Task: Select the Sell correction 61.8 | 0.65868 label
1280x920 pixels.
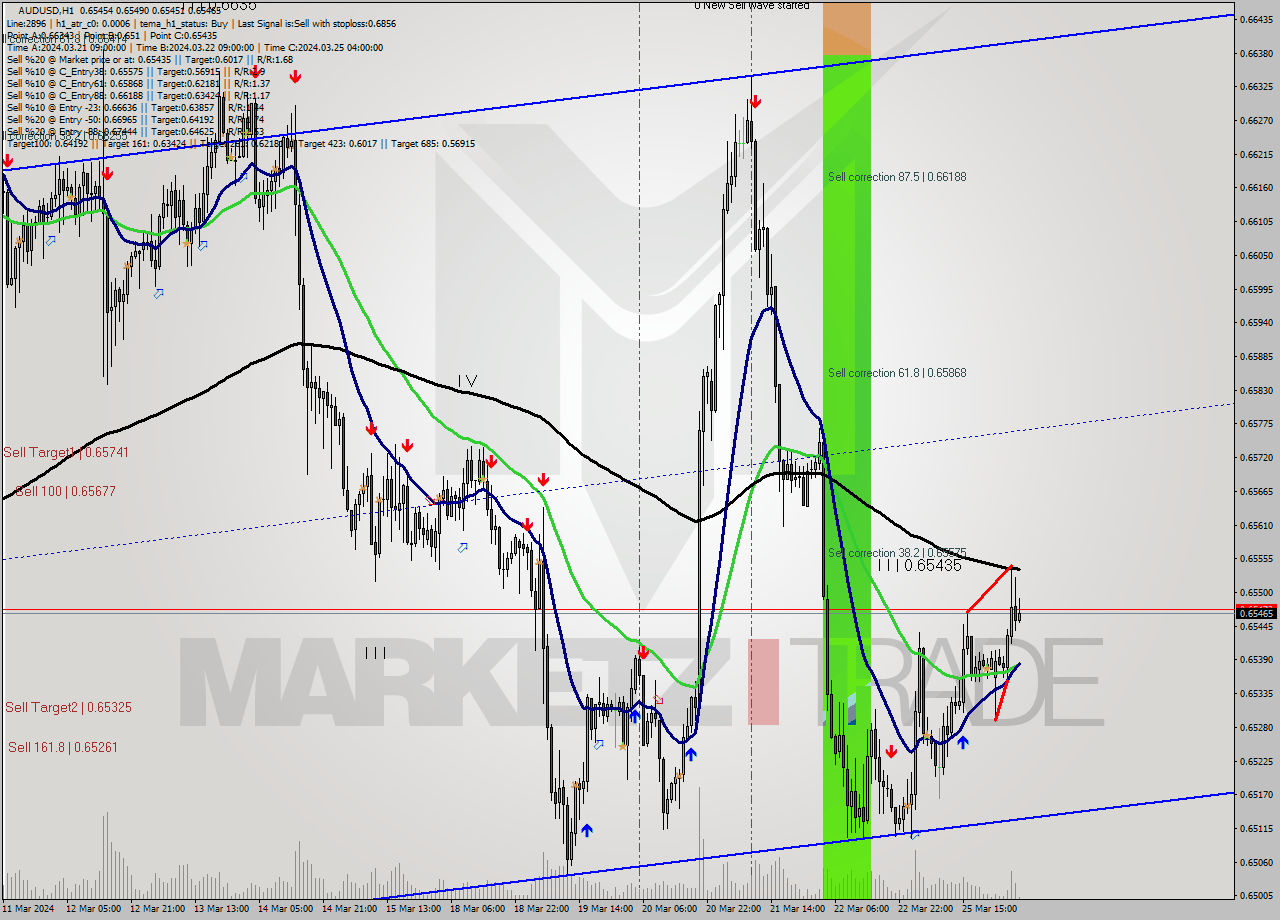Action: (x=897, y=373)
